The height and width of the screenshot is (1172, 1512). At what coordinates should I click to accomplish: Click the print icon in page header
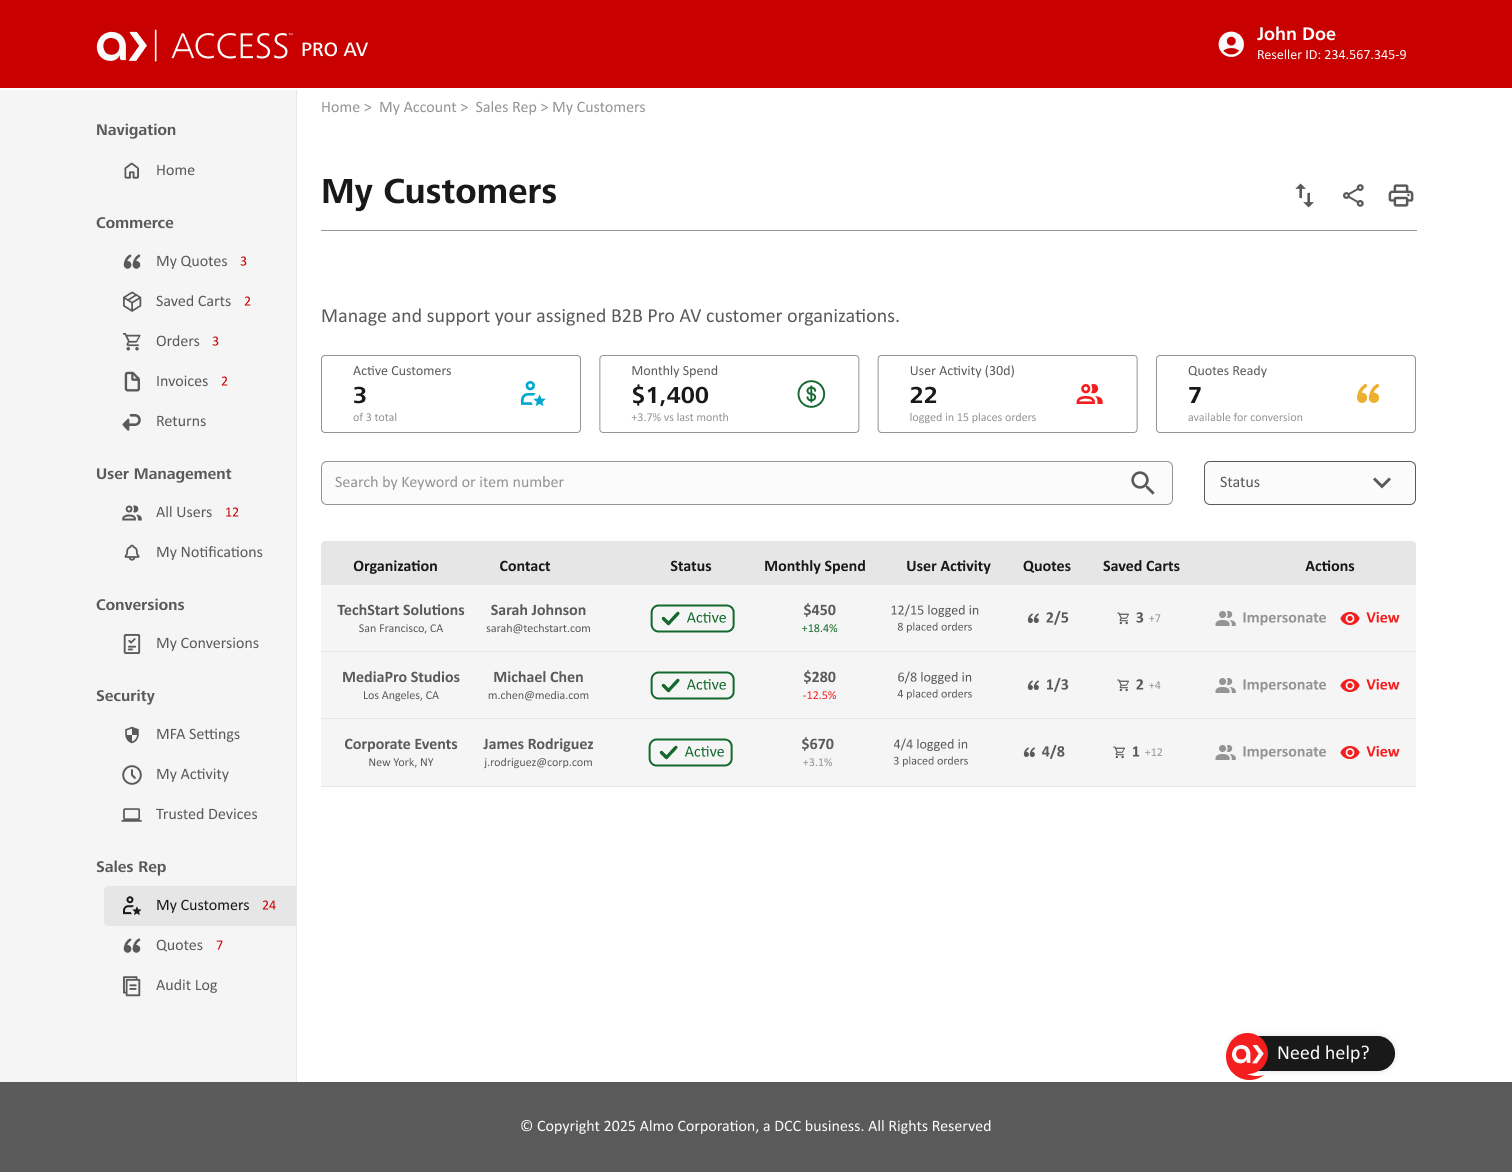(1401, 196)
